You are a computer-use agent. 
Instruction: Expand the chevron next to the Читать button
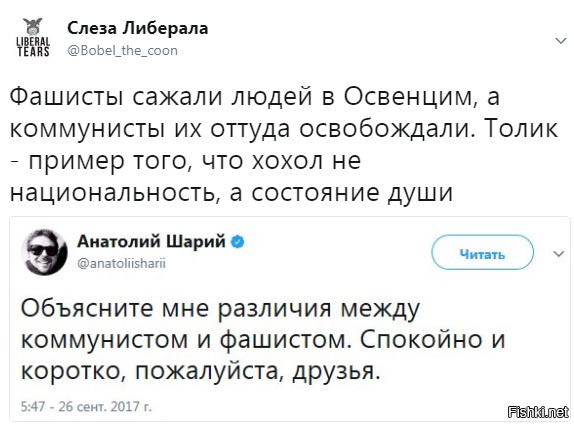558,254
